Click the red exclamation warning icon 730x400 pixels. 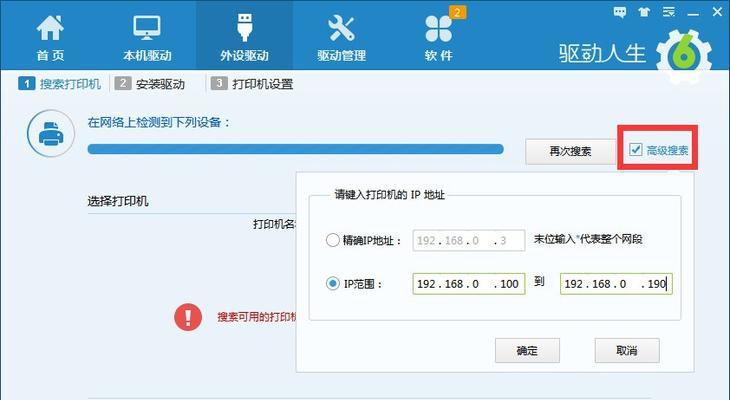pyautogui.click(x=188, y=317)
